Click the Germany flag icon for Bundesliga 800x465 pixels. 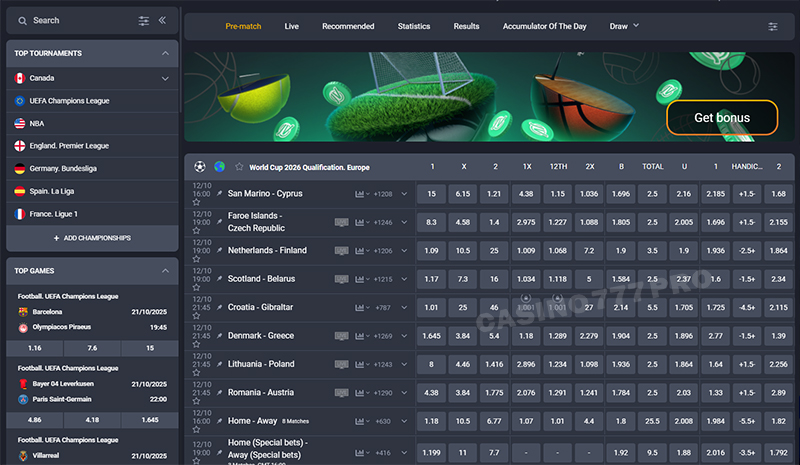coord(20,168)
